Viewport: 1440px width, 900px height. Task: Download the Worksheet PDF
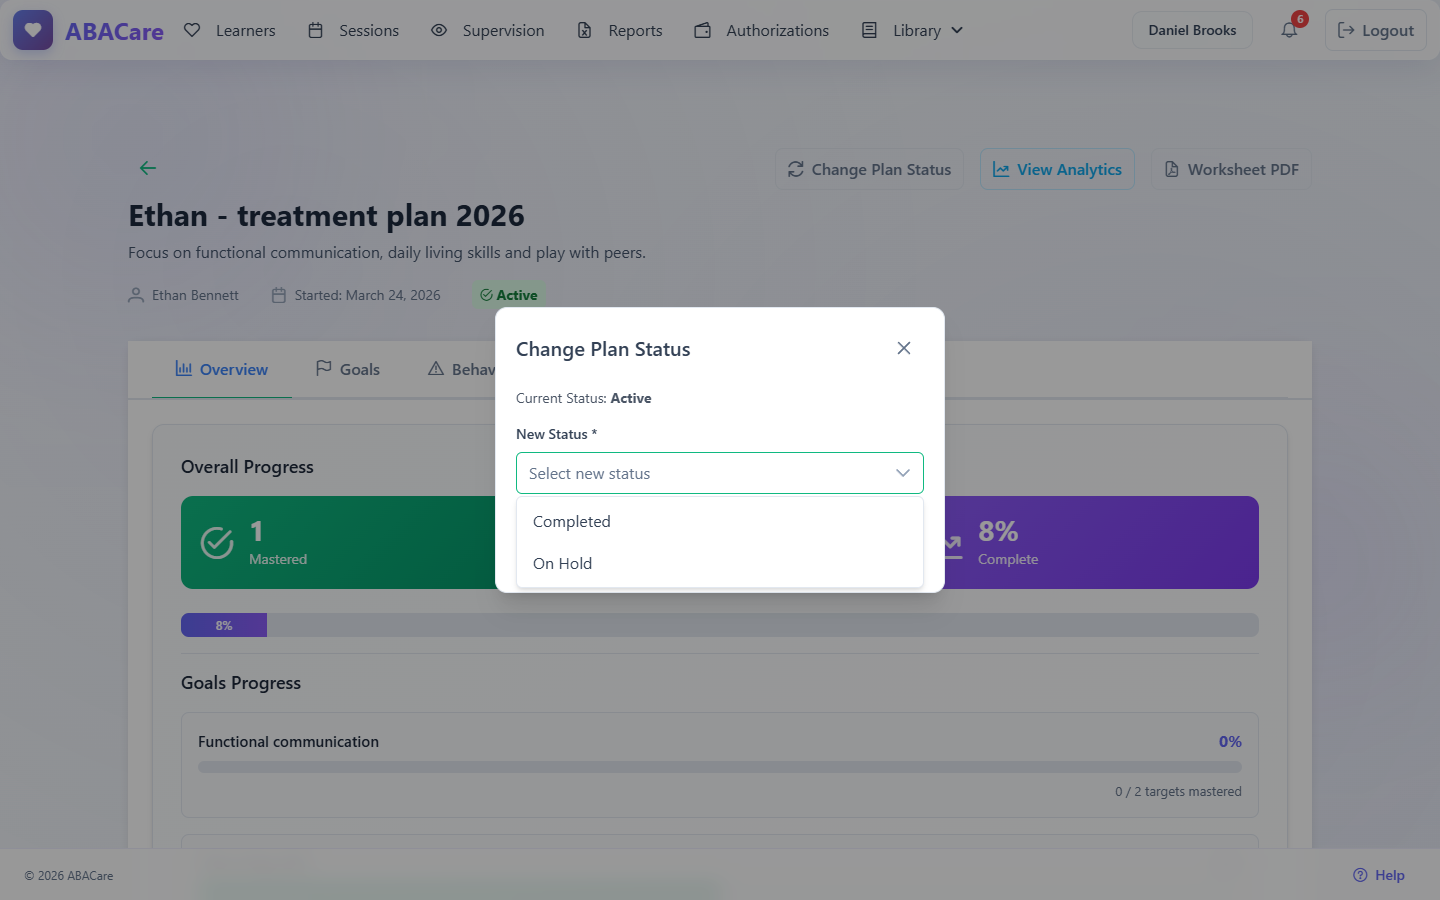click(x=1231, y=170)
